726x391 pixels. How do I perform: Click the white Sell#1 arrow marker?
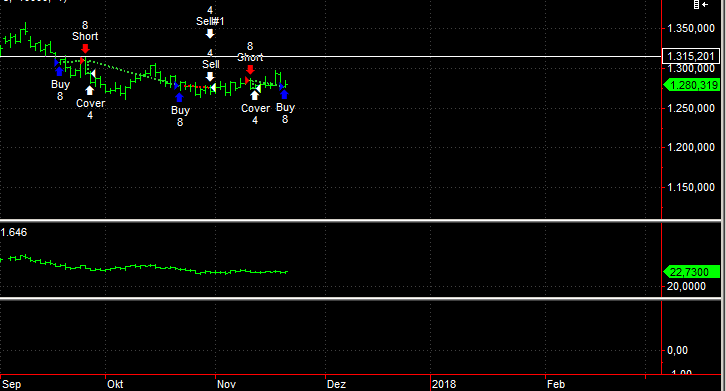coord(210,33)
